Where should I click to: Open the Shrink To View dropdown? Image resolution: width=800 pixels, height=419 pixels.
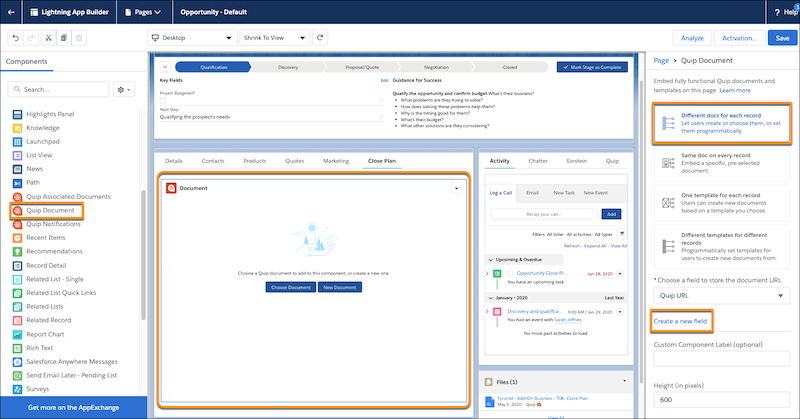[x=274, y=38]
